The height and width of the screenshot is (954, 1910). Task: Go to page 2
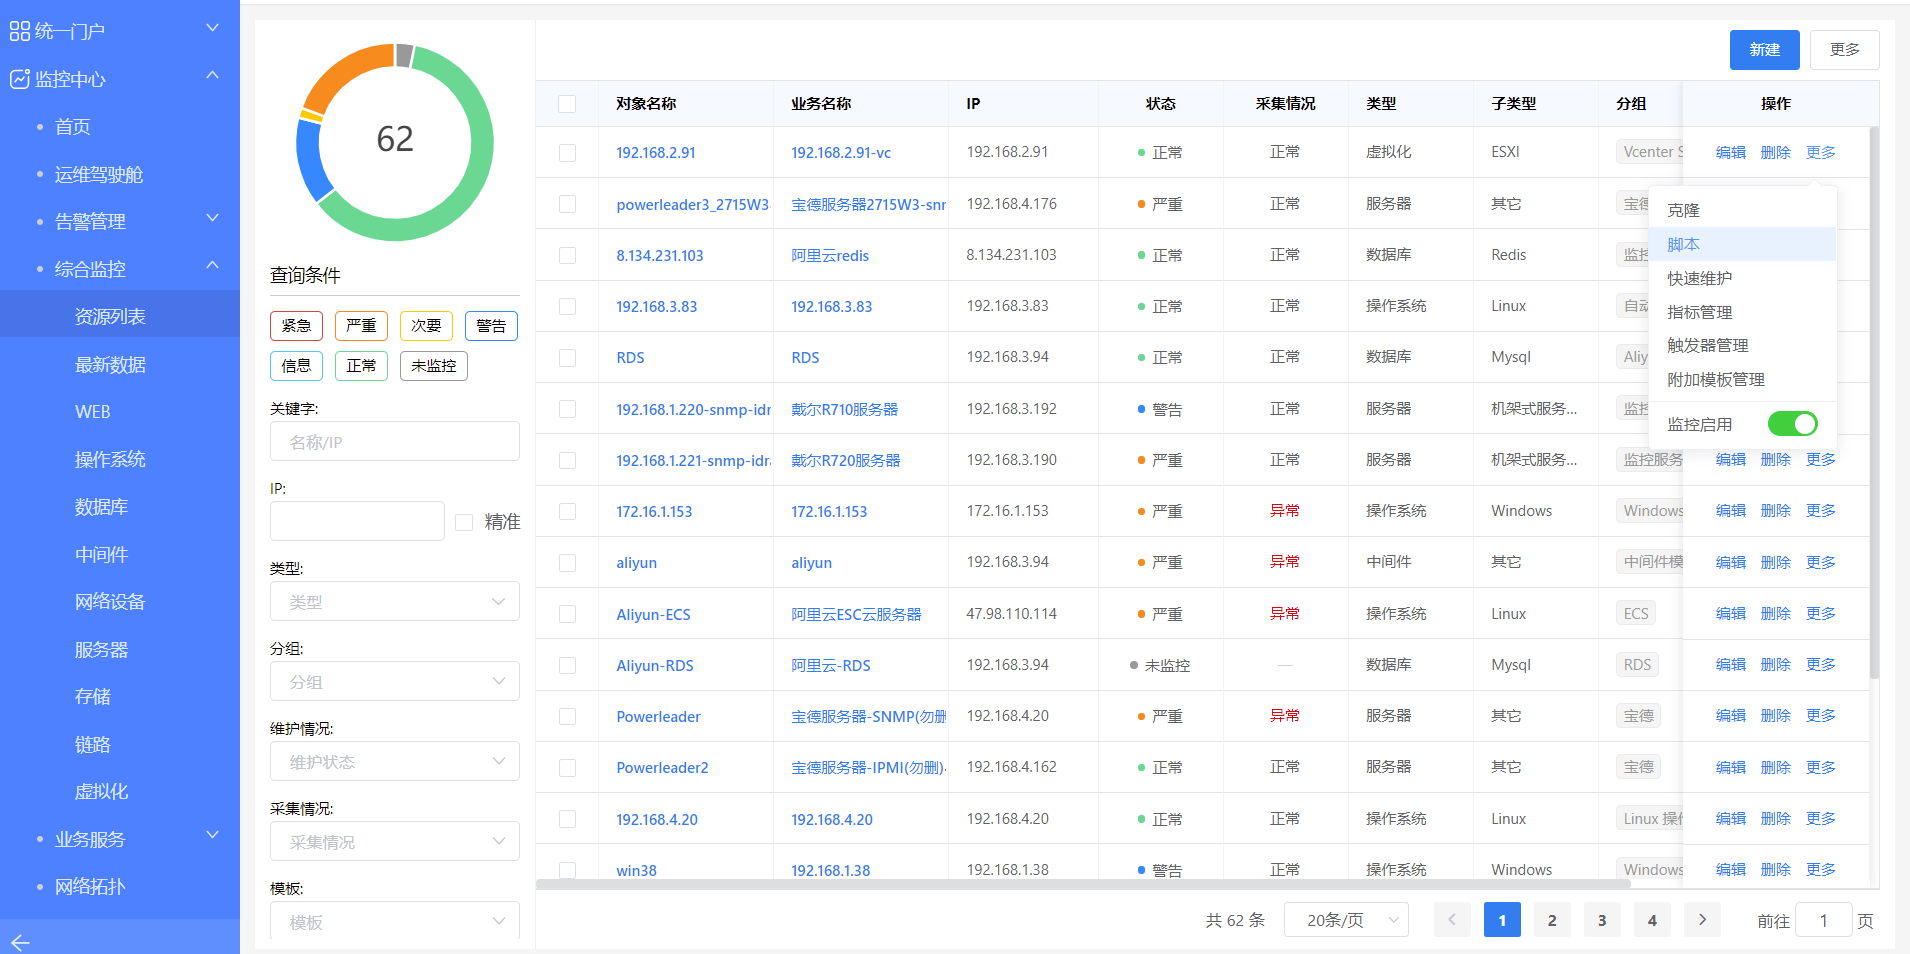(1552, 920)
